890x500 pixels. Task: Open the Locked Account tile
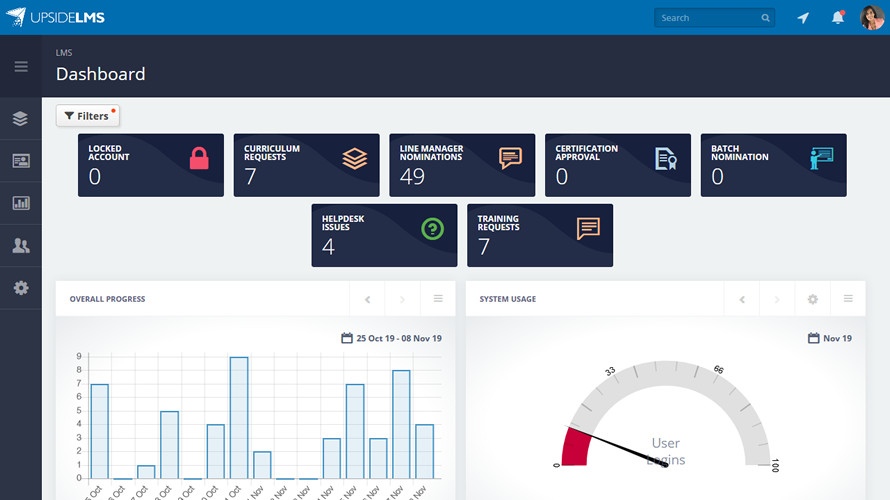151,165
